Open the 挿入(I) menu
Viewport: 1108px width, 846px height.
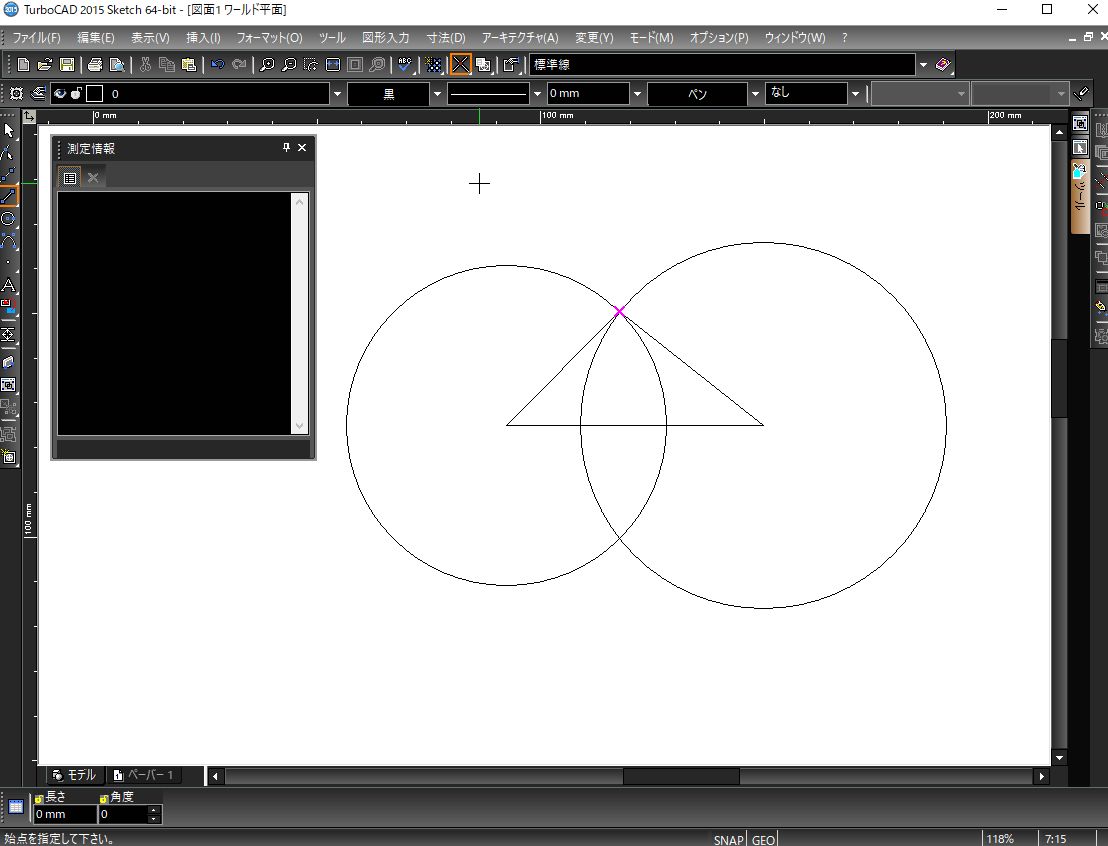[203, 37]
